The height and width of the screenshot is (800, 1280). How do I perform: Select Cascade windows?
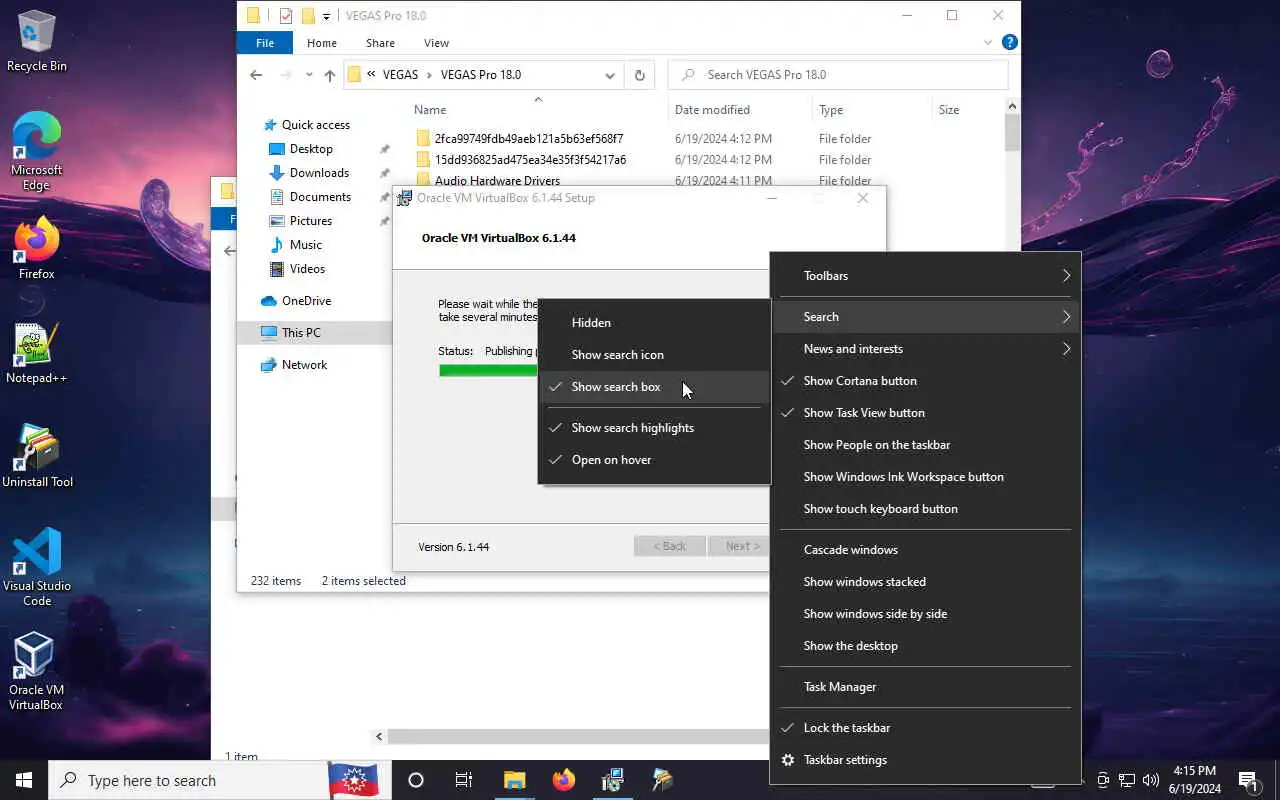(x=925, y=550)
